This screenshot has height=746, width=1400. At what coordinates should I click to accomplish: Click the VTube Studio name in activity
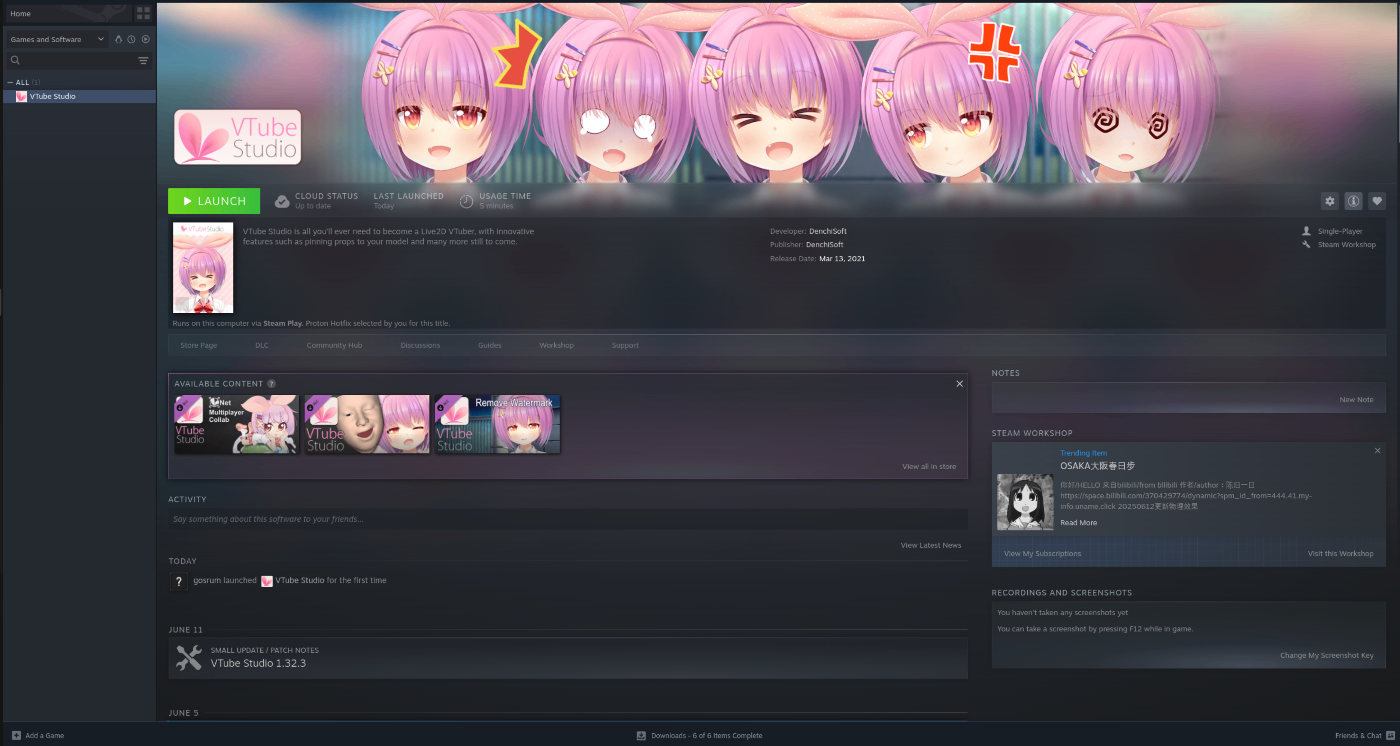(300, 580)
